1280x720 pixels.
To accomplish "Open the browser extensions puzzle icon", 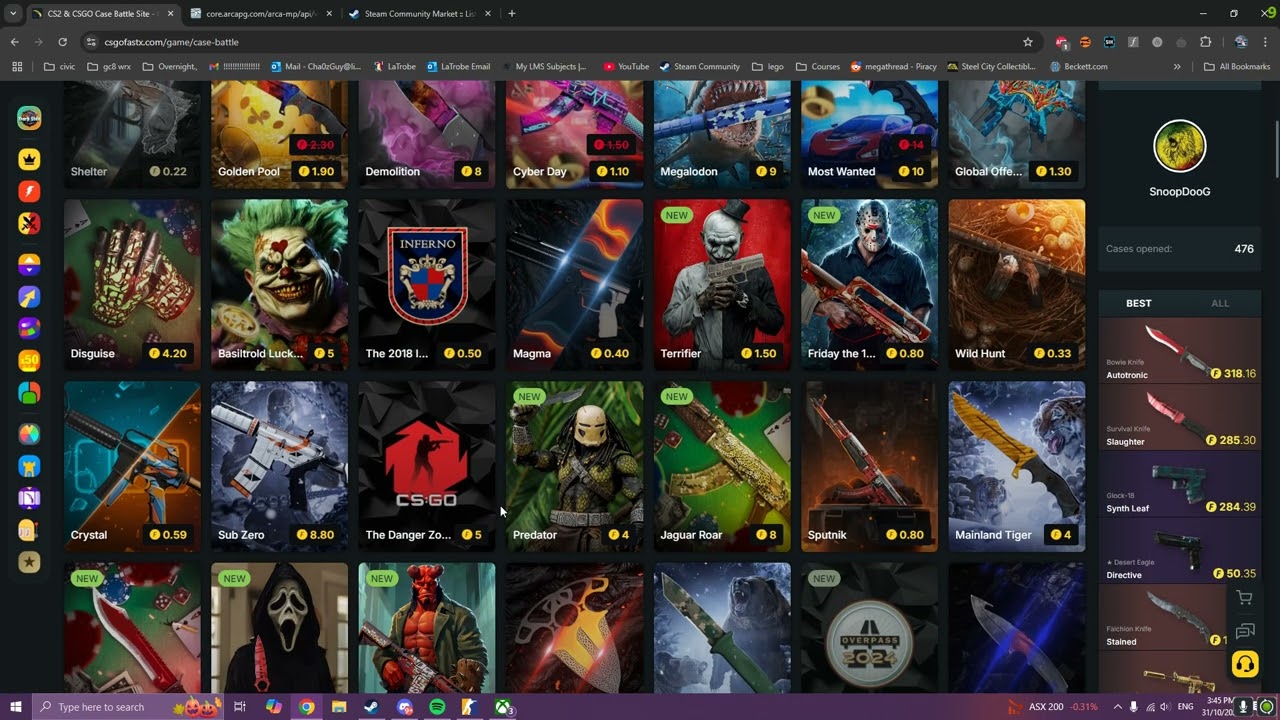I will [1205, 42].
